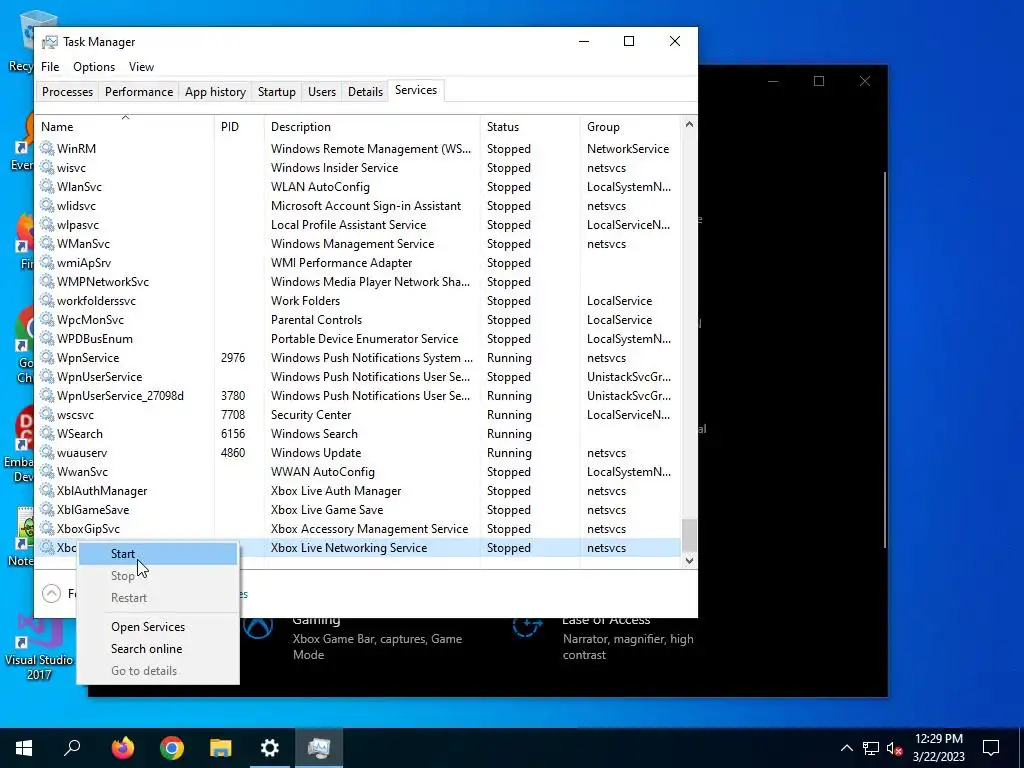The image size is (1024, 768).
Task: Sort services by PID column
Action: tap(239, 127)
